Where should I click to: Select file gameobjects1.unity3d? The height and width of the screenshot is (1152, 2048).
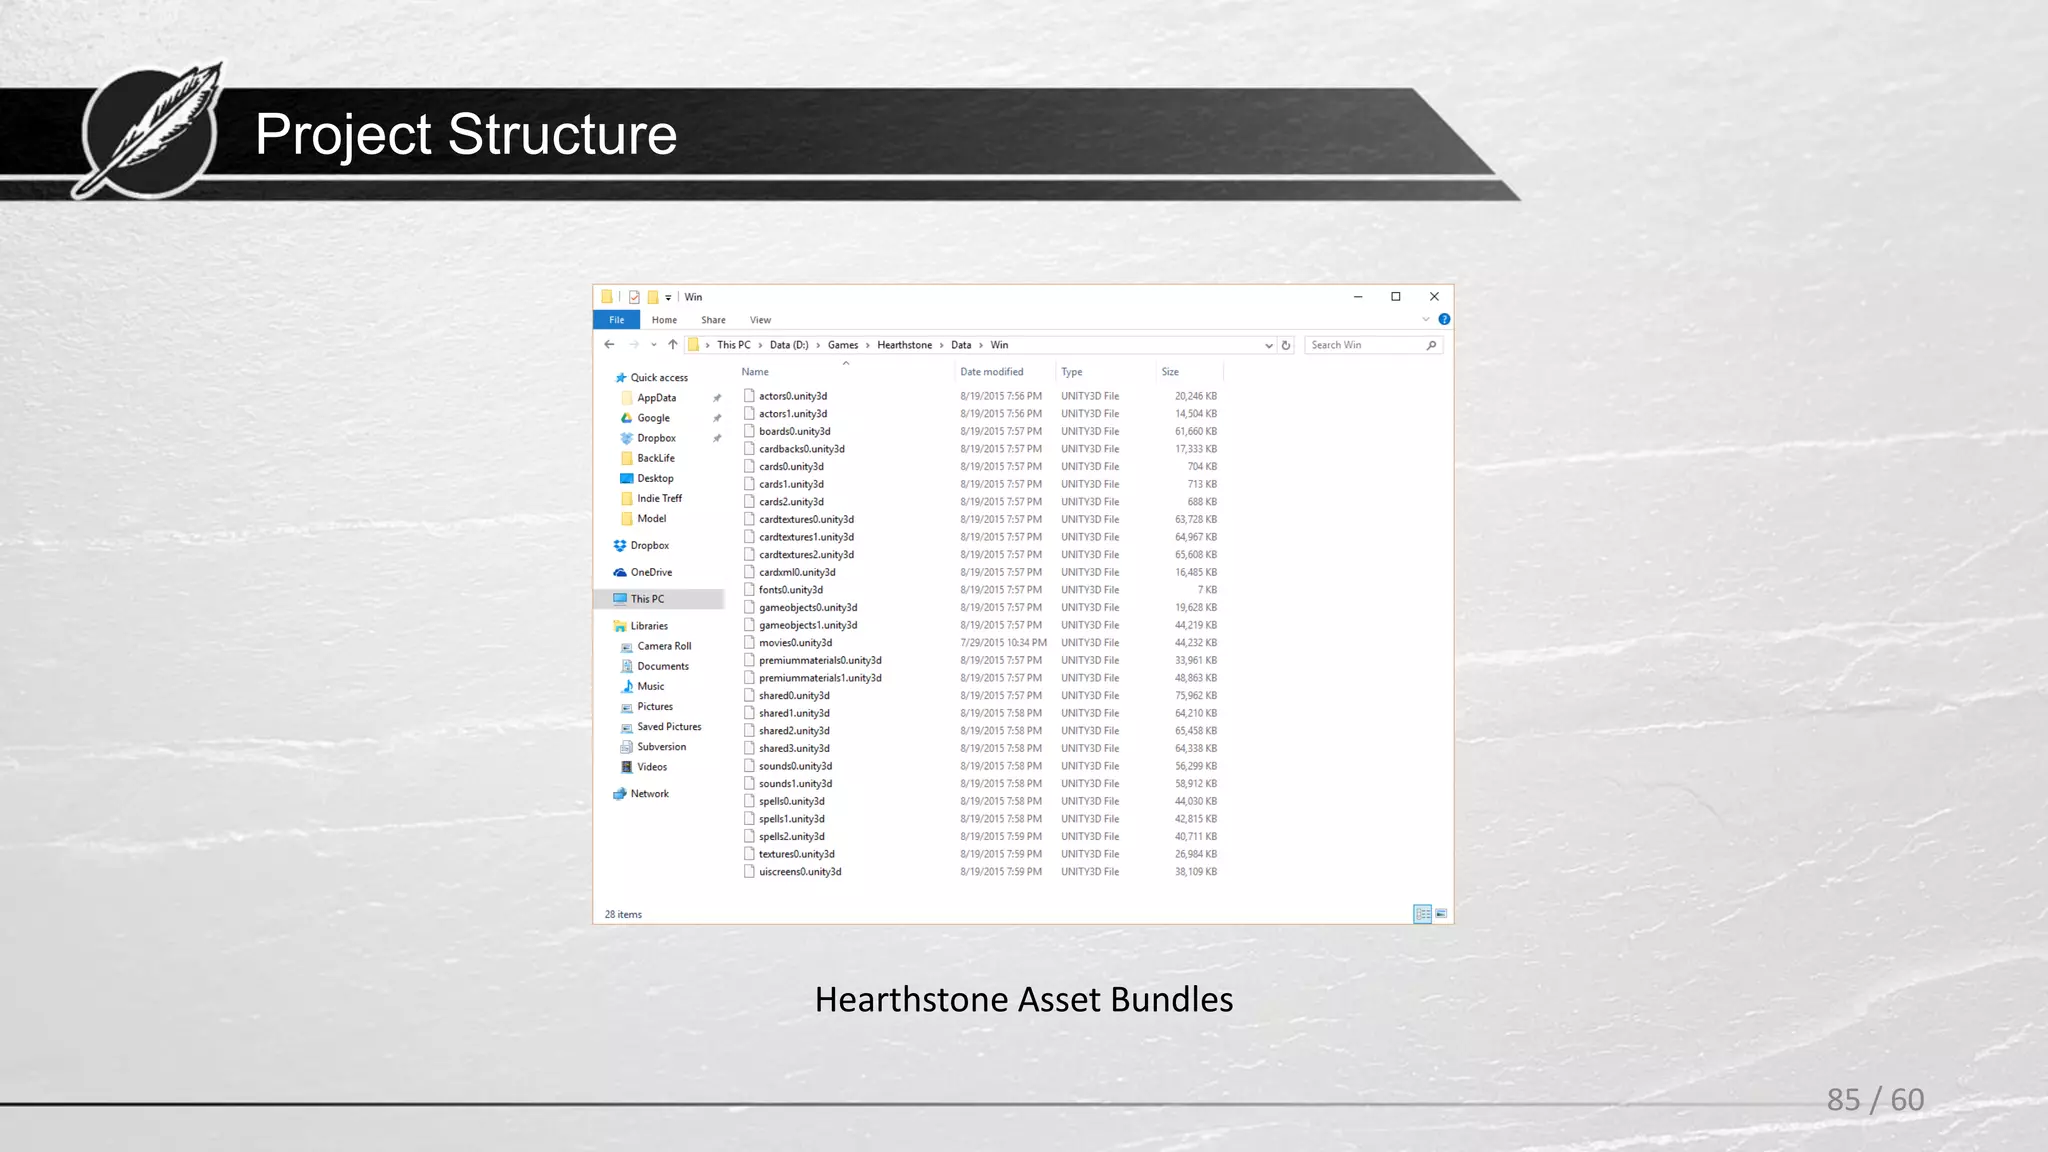[x=808, y=625]
